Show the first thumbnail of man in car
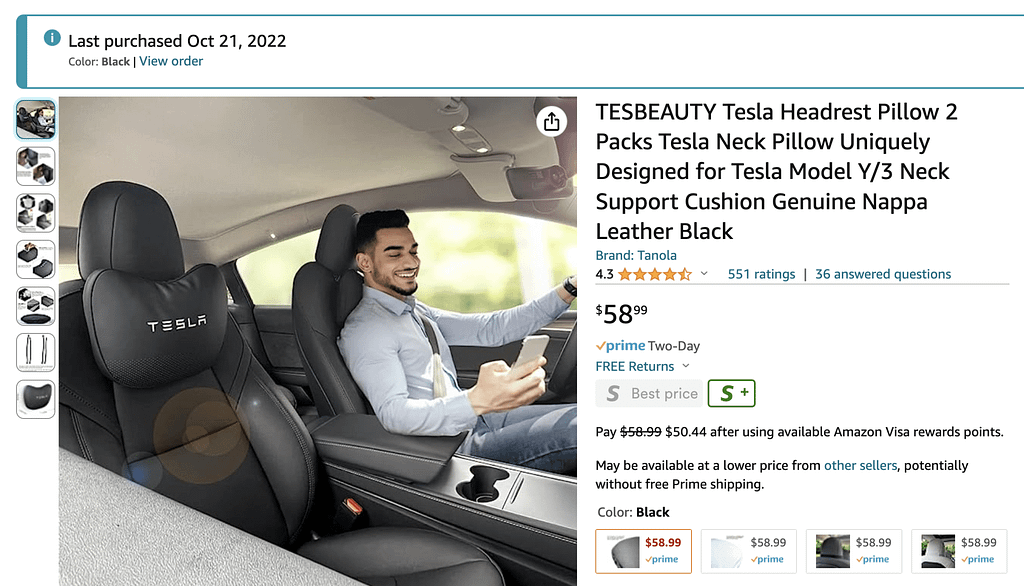The image size is (1024, 586). [x=36, y=120]
